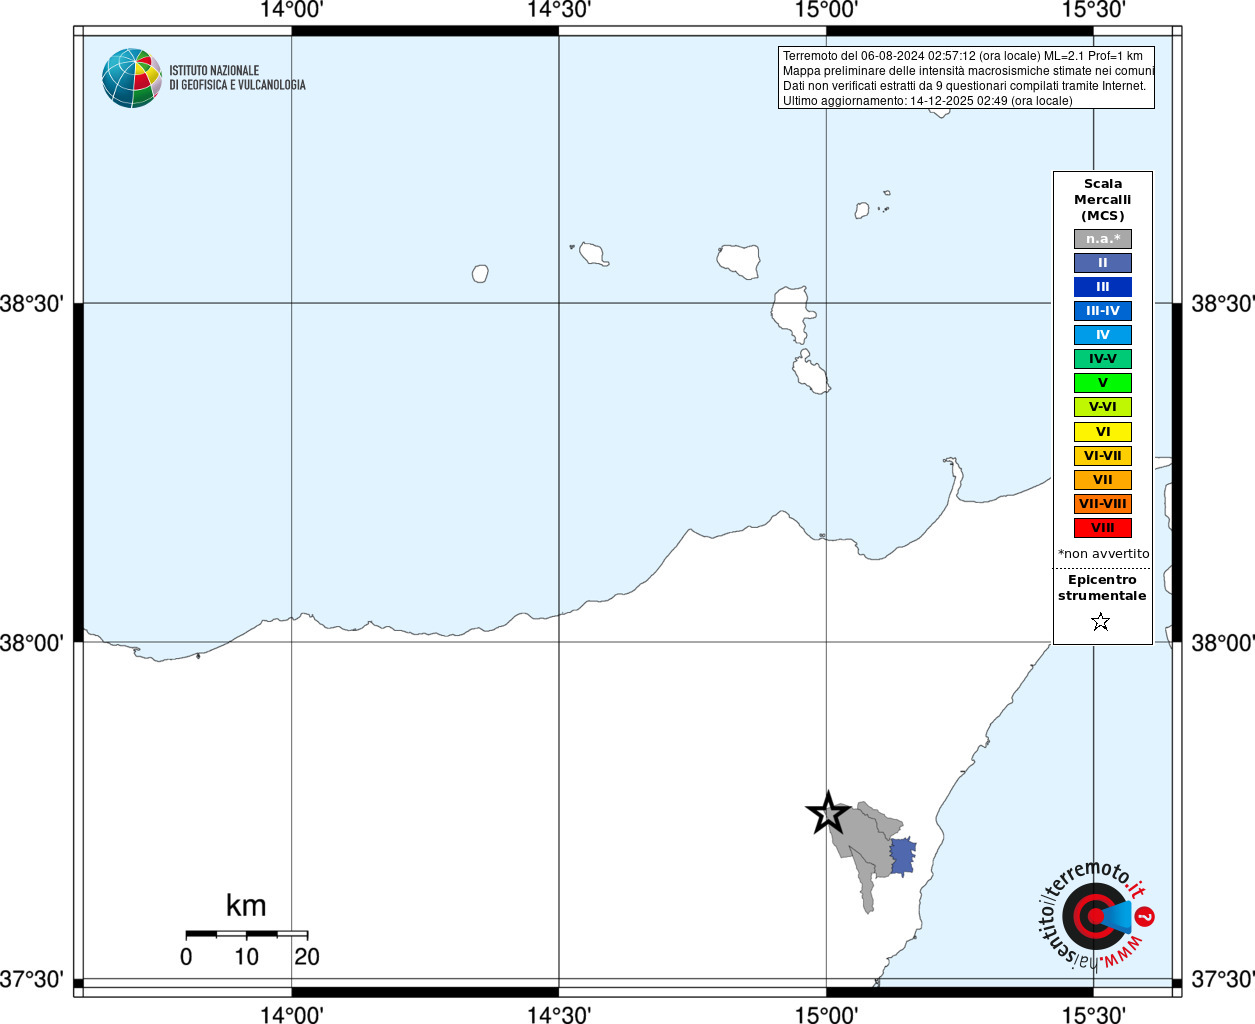Click the yellow VI legend swatch

tap(1103, 432)
